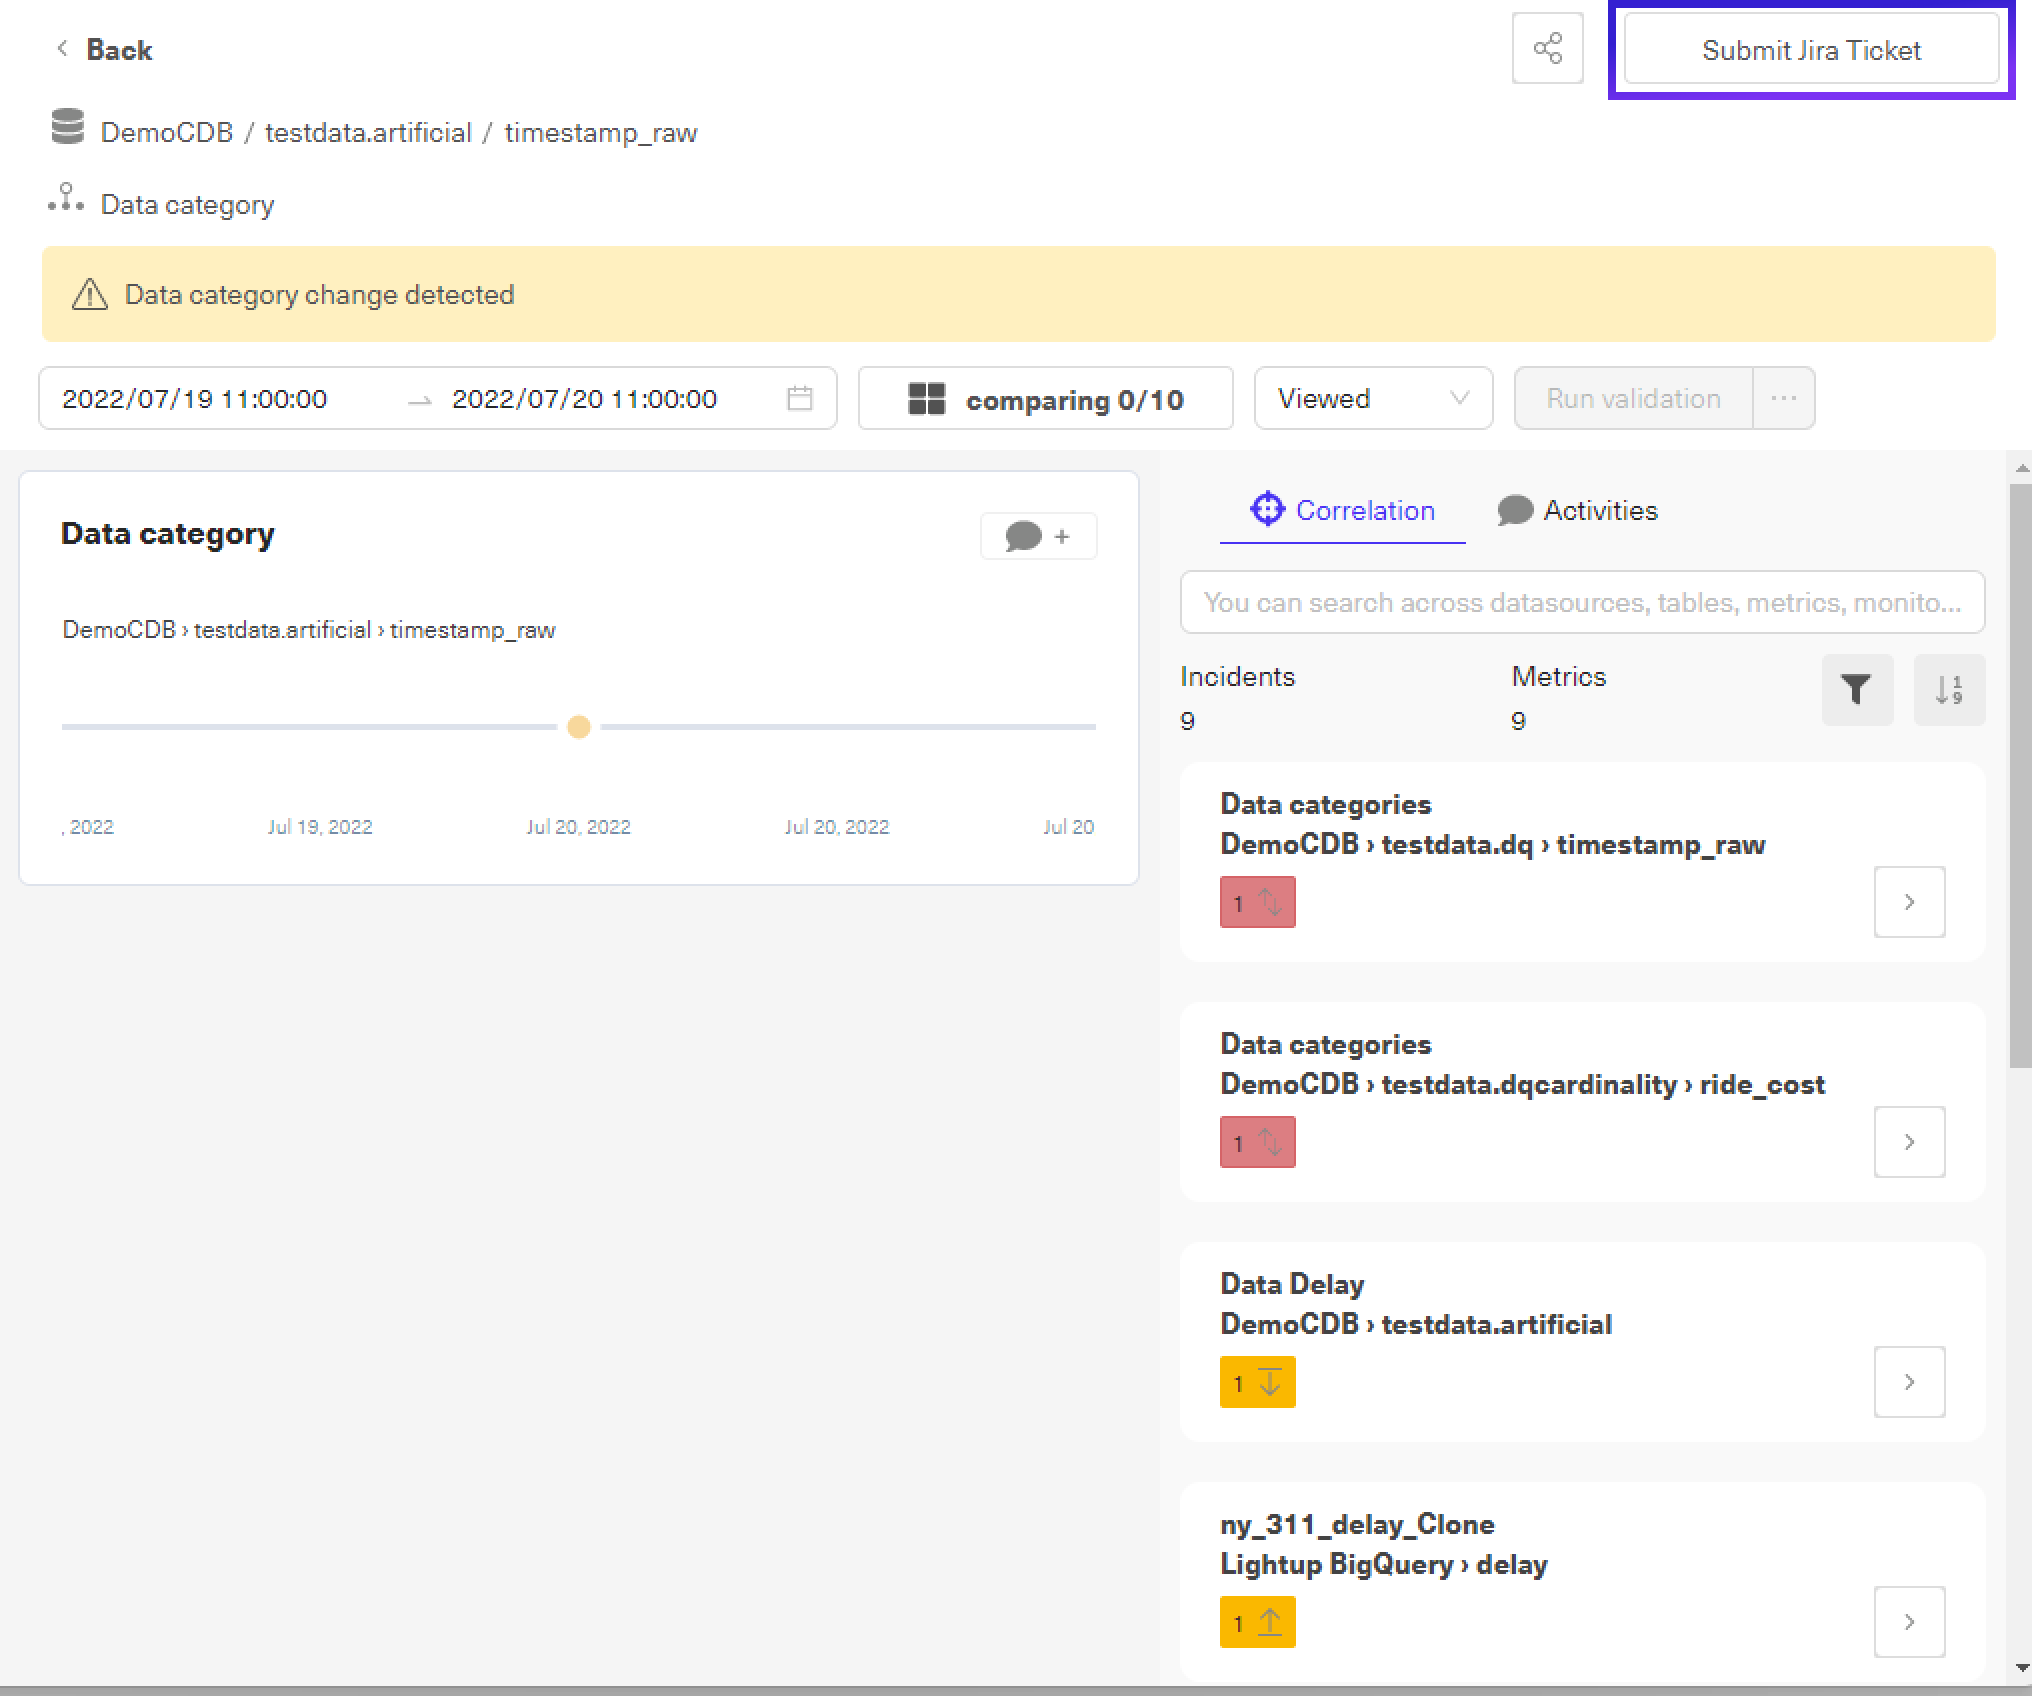
Task: Open the Viewed status dropdown
Action: click(1372, 398)
